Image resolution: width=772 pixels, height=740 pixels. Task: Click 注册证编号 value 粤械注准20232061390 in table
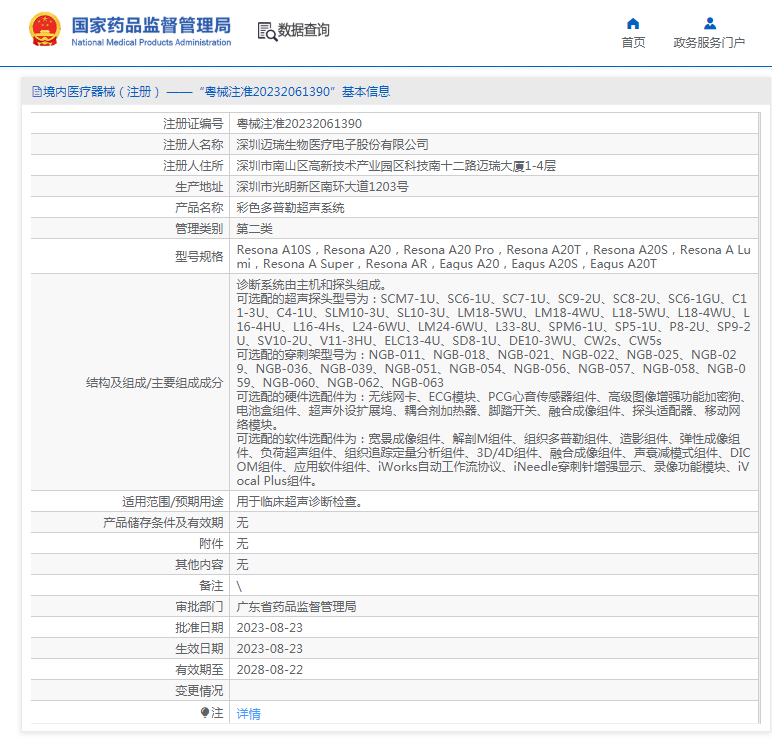tap(298, 124)
